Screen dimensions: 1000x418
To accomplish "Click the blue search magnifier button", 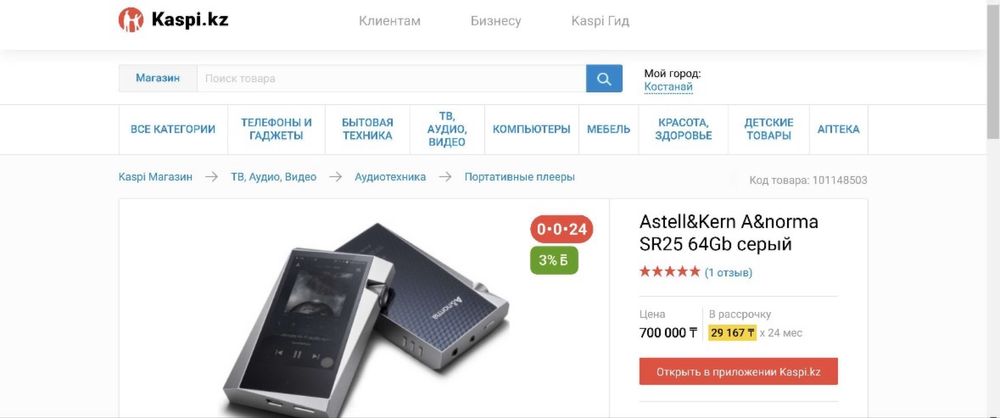I will [x=604, y=78].
